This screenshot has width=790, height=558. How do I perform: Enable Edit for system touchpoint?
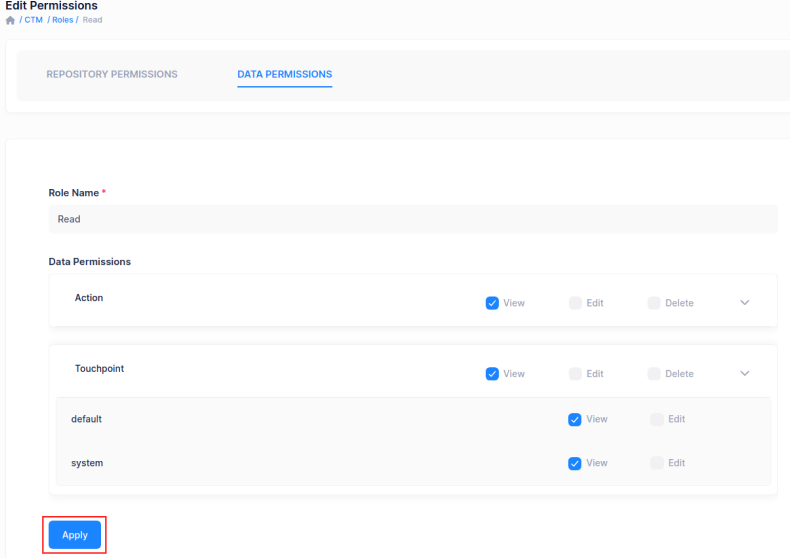click(657, 463)
